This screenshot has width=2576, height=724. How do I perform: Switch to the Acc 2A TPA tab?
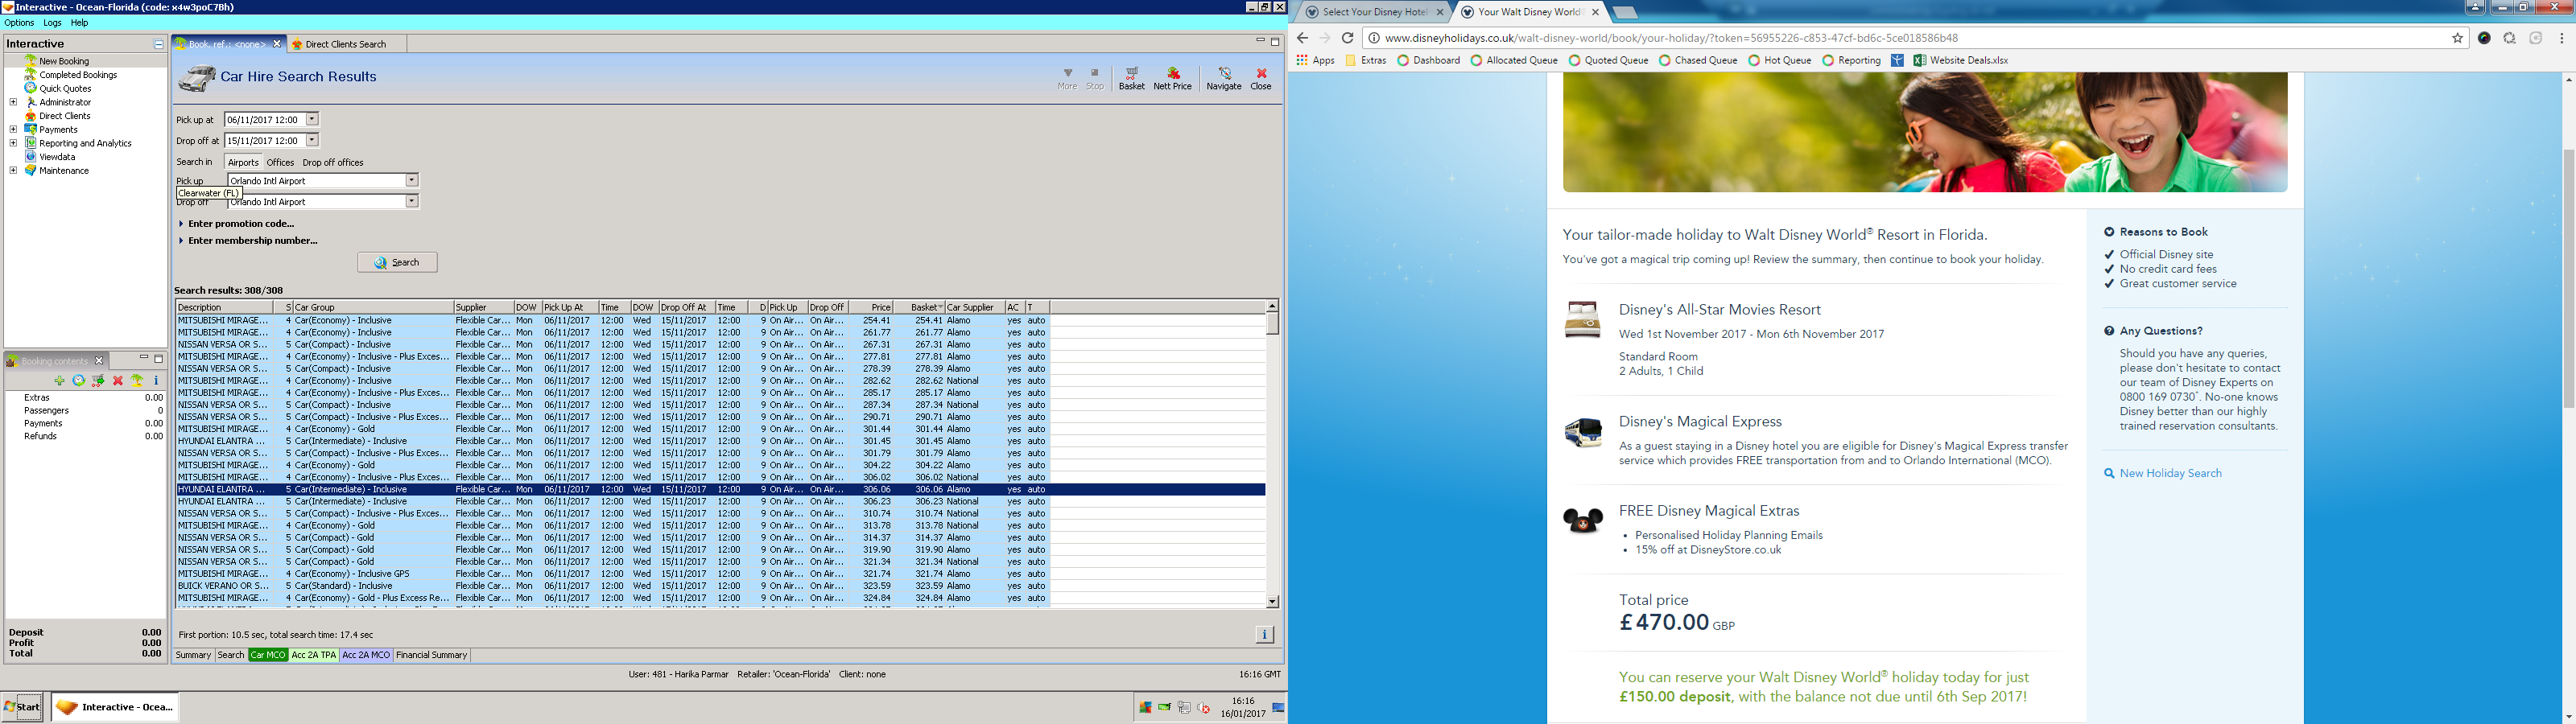[x=313, y=655]
